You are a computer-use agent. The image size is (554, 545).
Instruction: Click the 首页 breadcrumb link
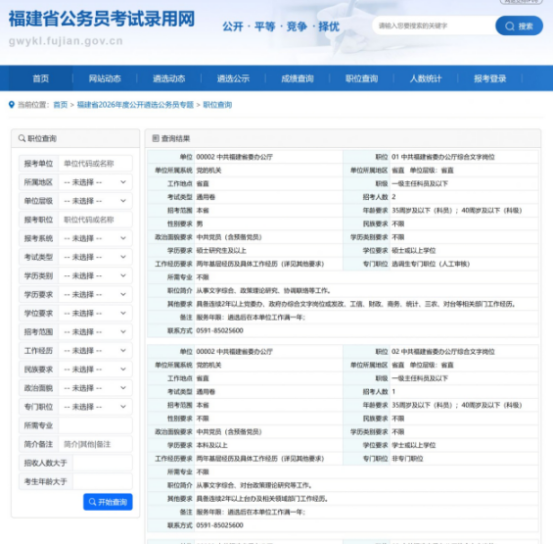(60, 105)
